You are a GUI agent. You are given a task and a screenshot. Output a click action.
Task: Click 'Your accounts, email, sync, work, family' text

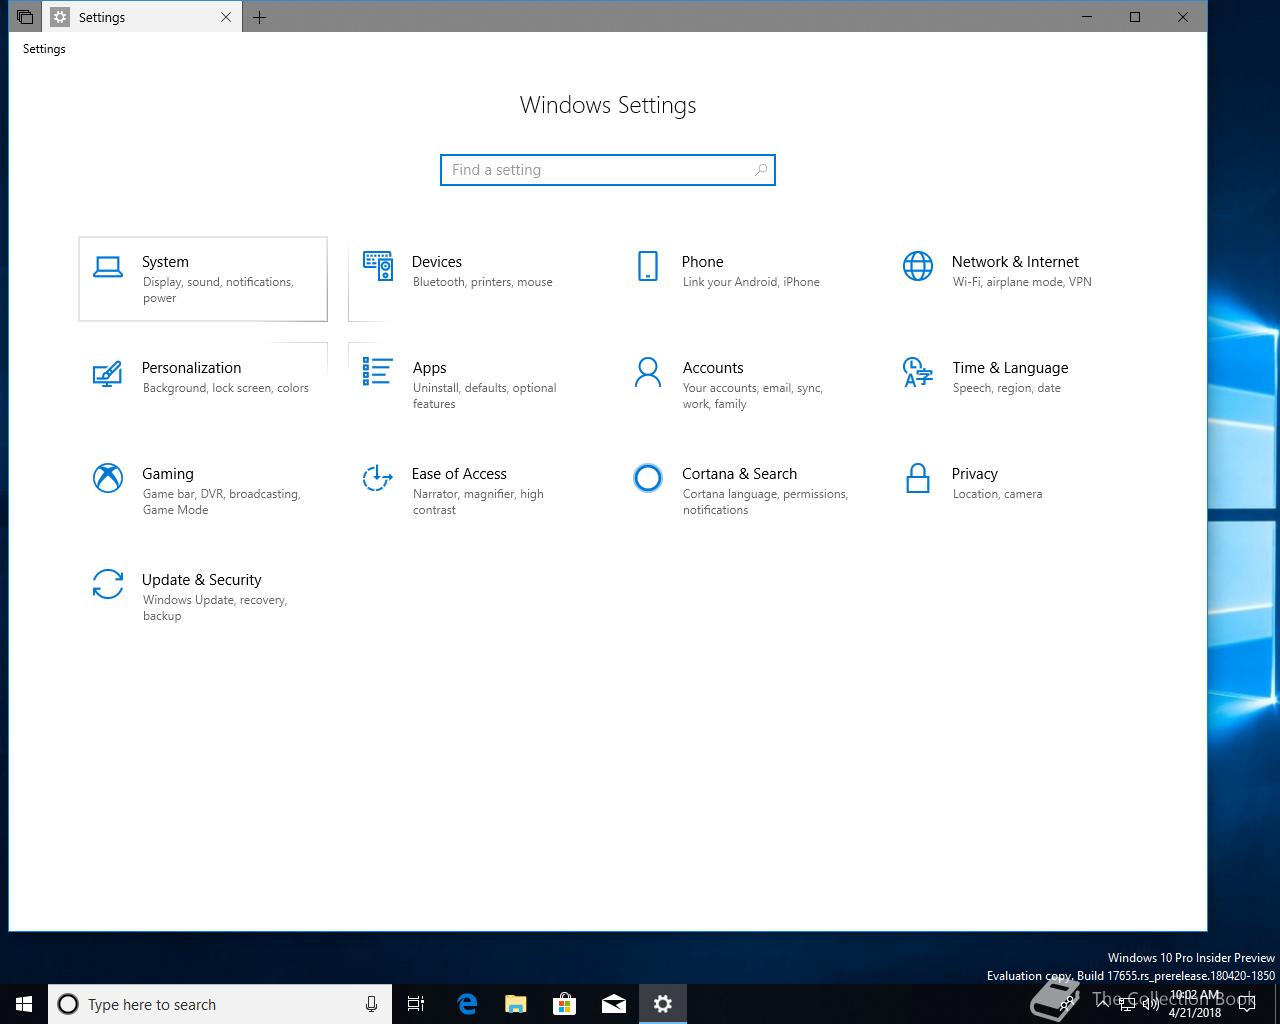tap(752, 396)
